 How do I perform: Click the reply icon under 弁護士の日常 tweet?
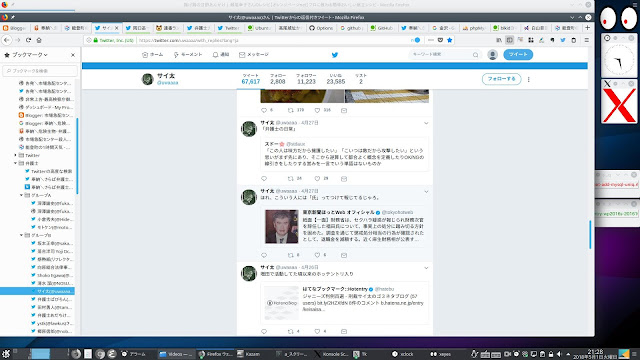264,179
